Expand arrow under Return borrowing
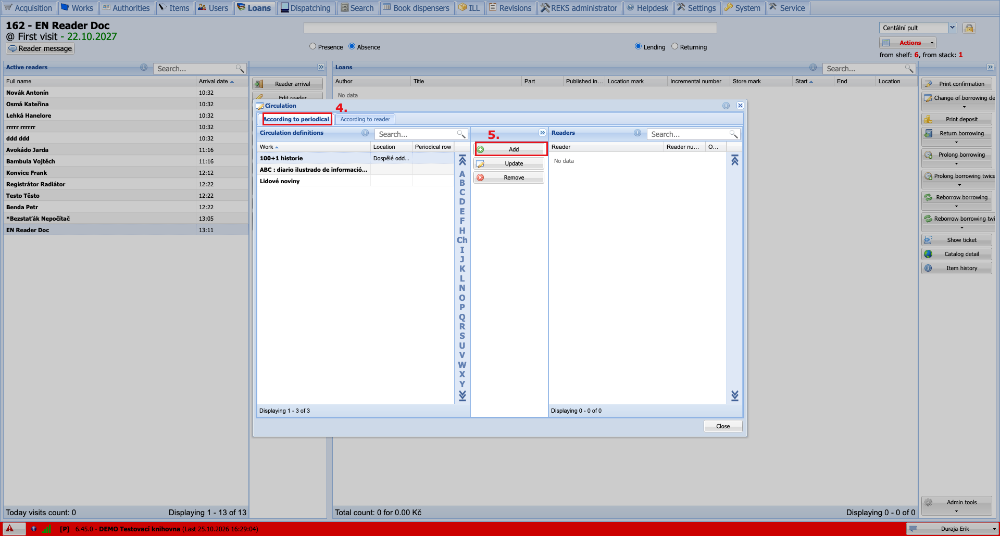The image size is (1000, 536). tap(957, 142)
